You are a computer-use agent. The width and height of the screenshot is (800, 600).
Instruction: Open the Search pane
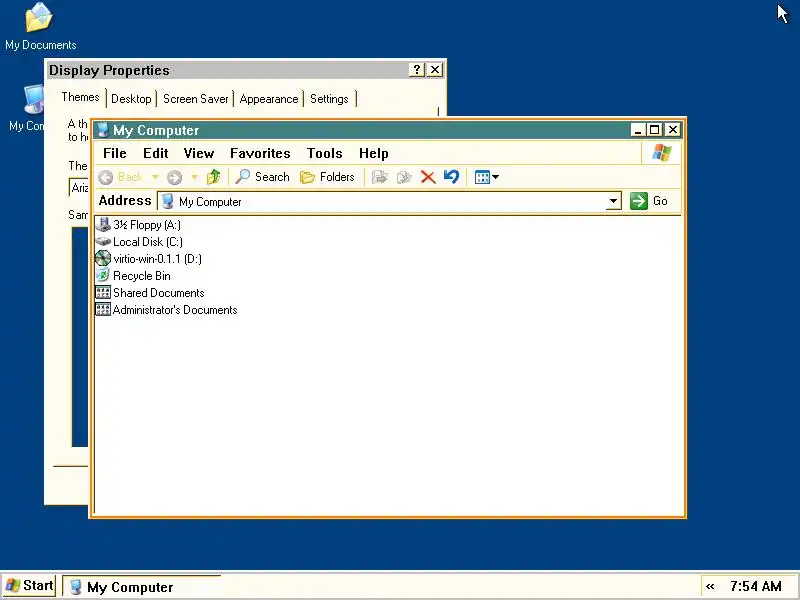262,177
